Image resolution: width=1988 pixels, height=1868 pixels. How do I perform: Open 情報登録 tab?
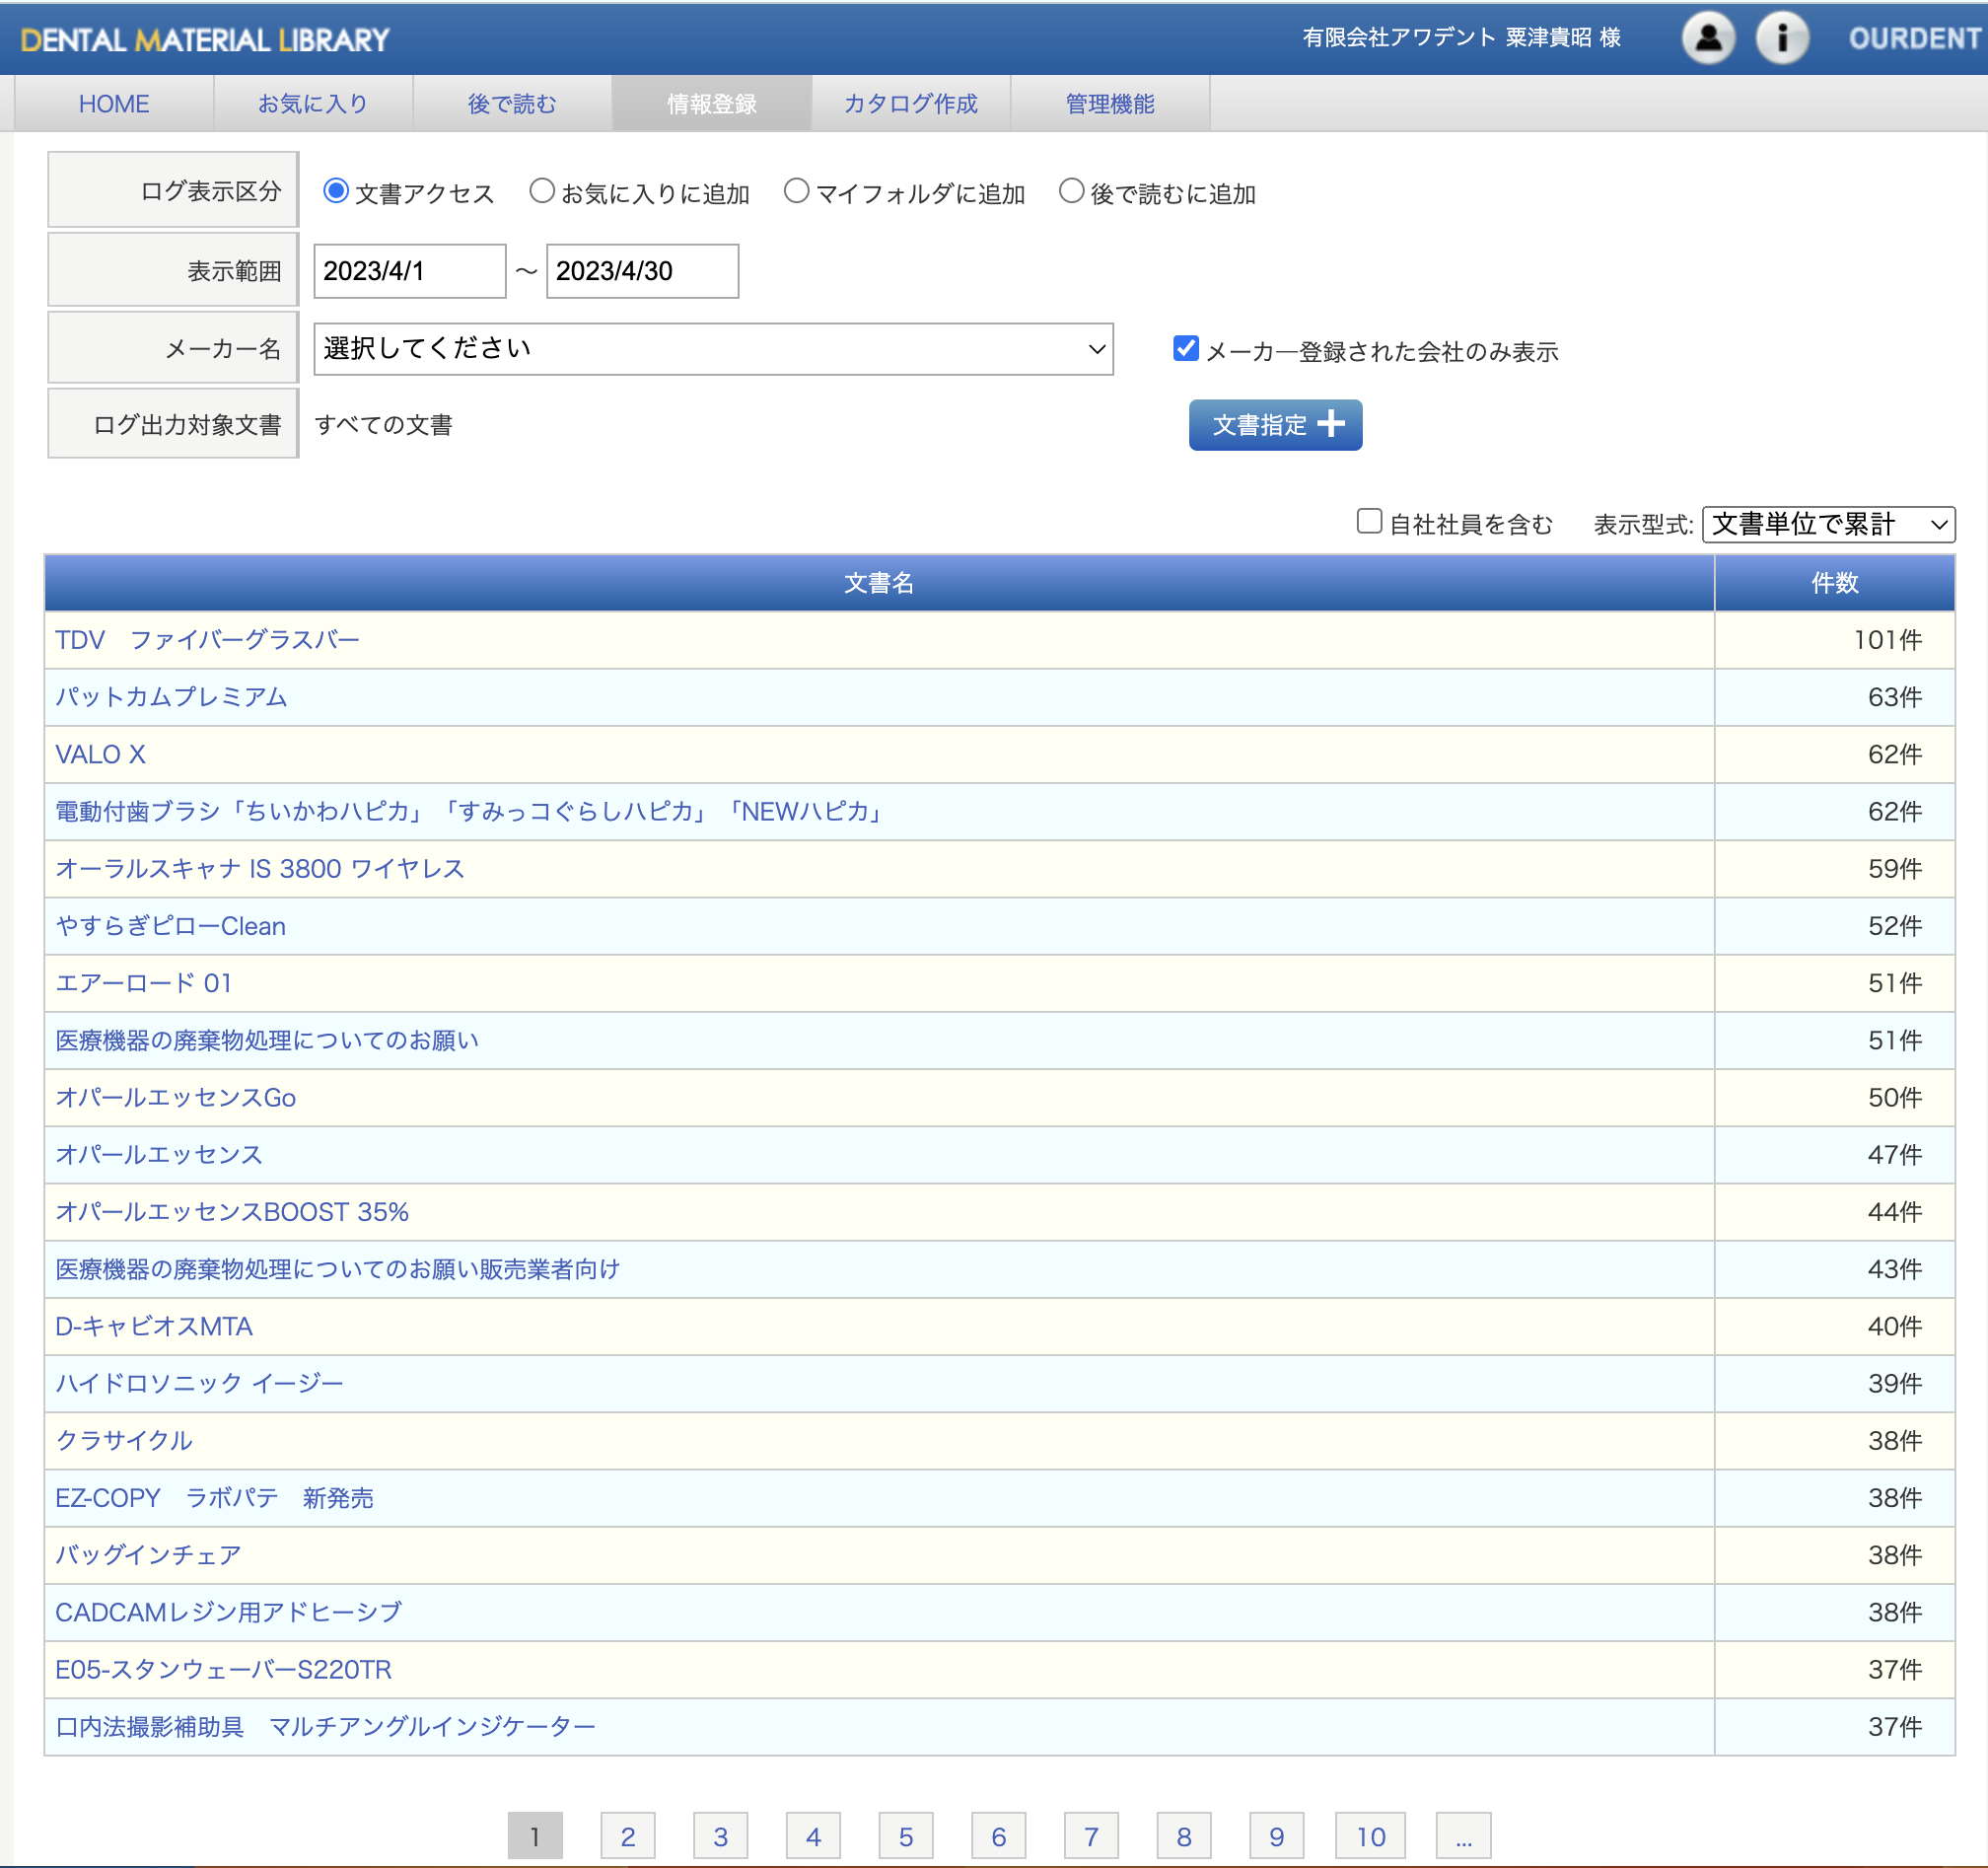[x=712, y=104]
